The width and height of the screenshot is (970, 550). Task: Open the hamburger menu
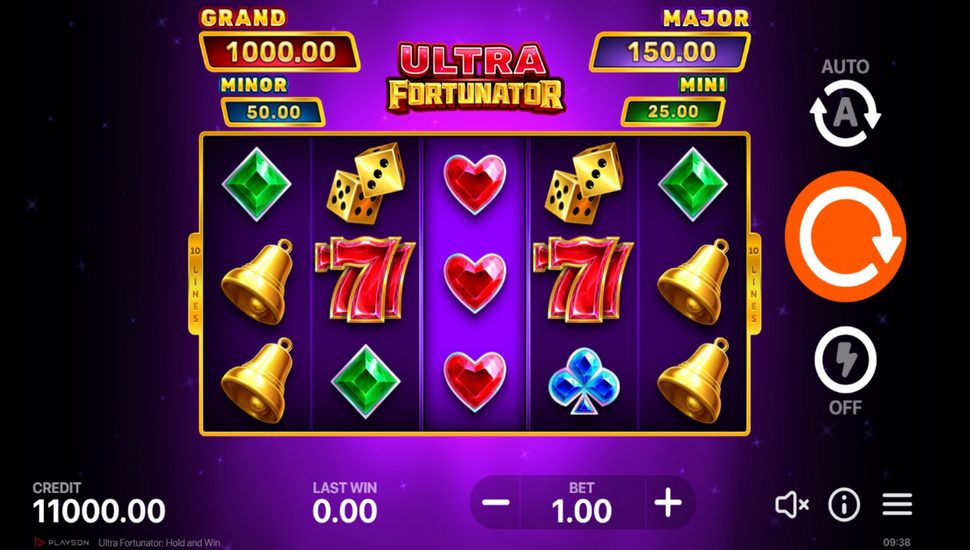click(897, 504)
